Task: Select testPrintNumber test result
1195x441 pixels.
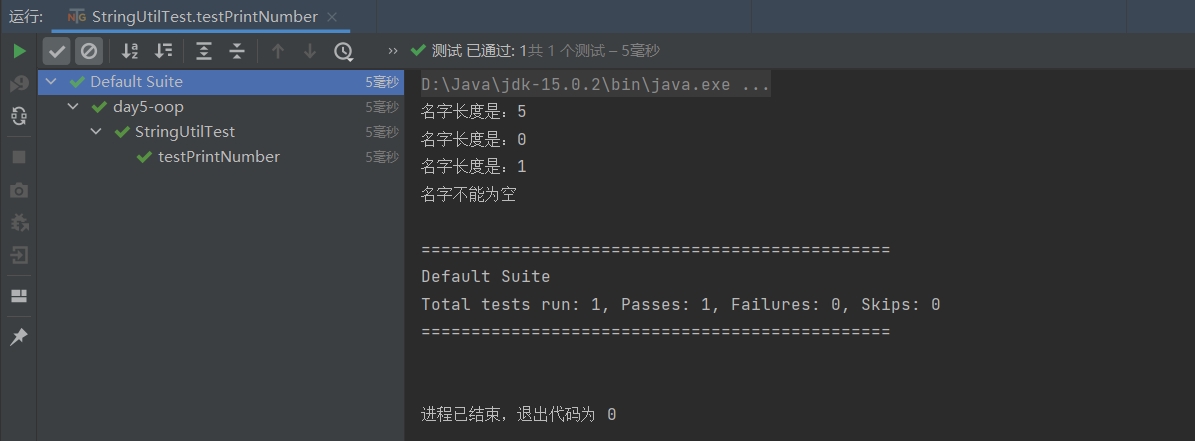Action: pyautogui.click(x=218, y=157)
